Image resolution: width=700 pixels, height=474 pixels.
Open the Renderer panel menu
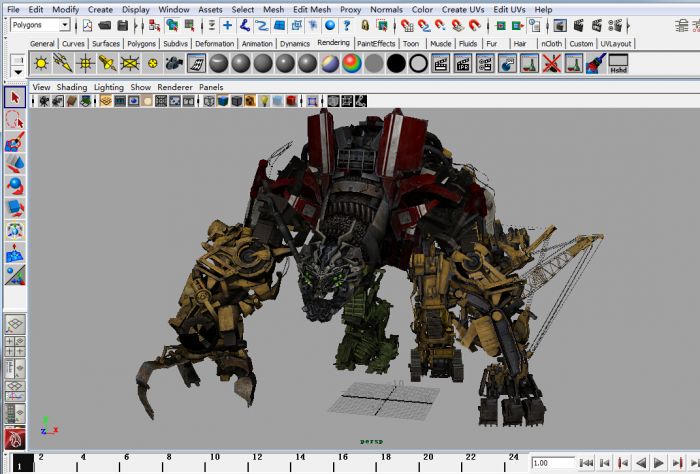click(x=175, y=87)
